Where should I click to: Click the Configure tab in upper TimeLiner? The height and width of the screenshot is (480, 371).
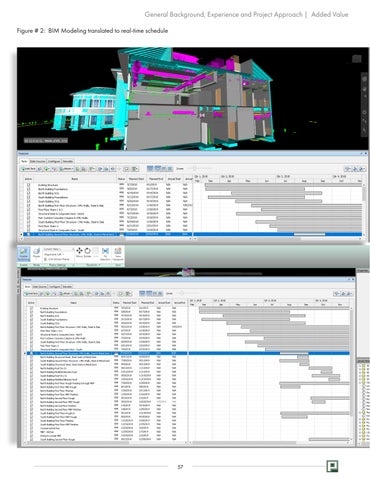coord(54,161)
